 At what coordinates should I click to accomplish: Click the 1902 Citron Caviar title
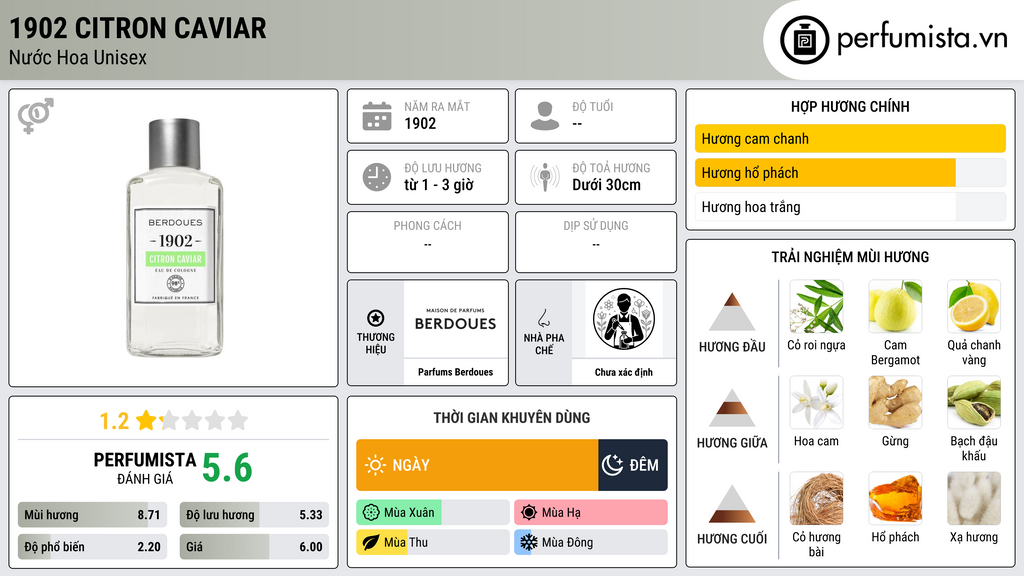coord(138,28)
